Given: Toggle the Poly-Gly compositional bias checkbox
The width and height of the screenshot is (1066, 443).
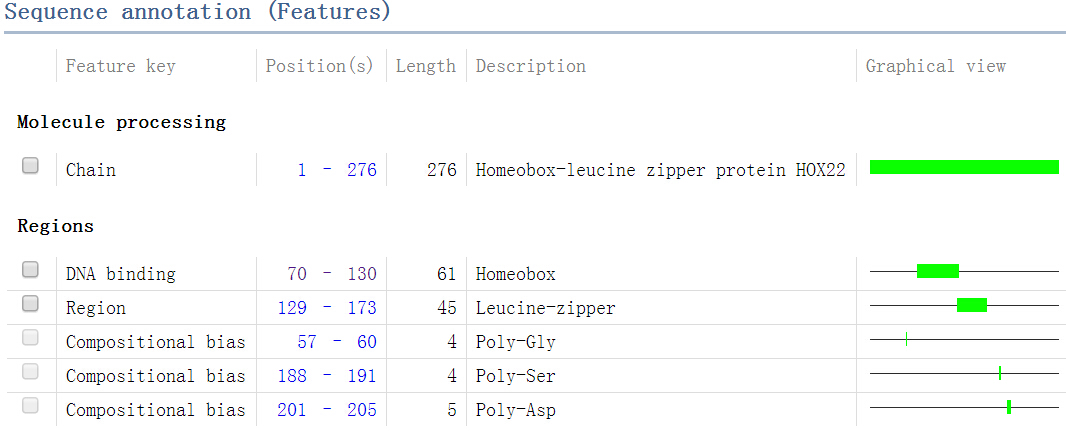Looking at the screenshot, I should point(30,337).
